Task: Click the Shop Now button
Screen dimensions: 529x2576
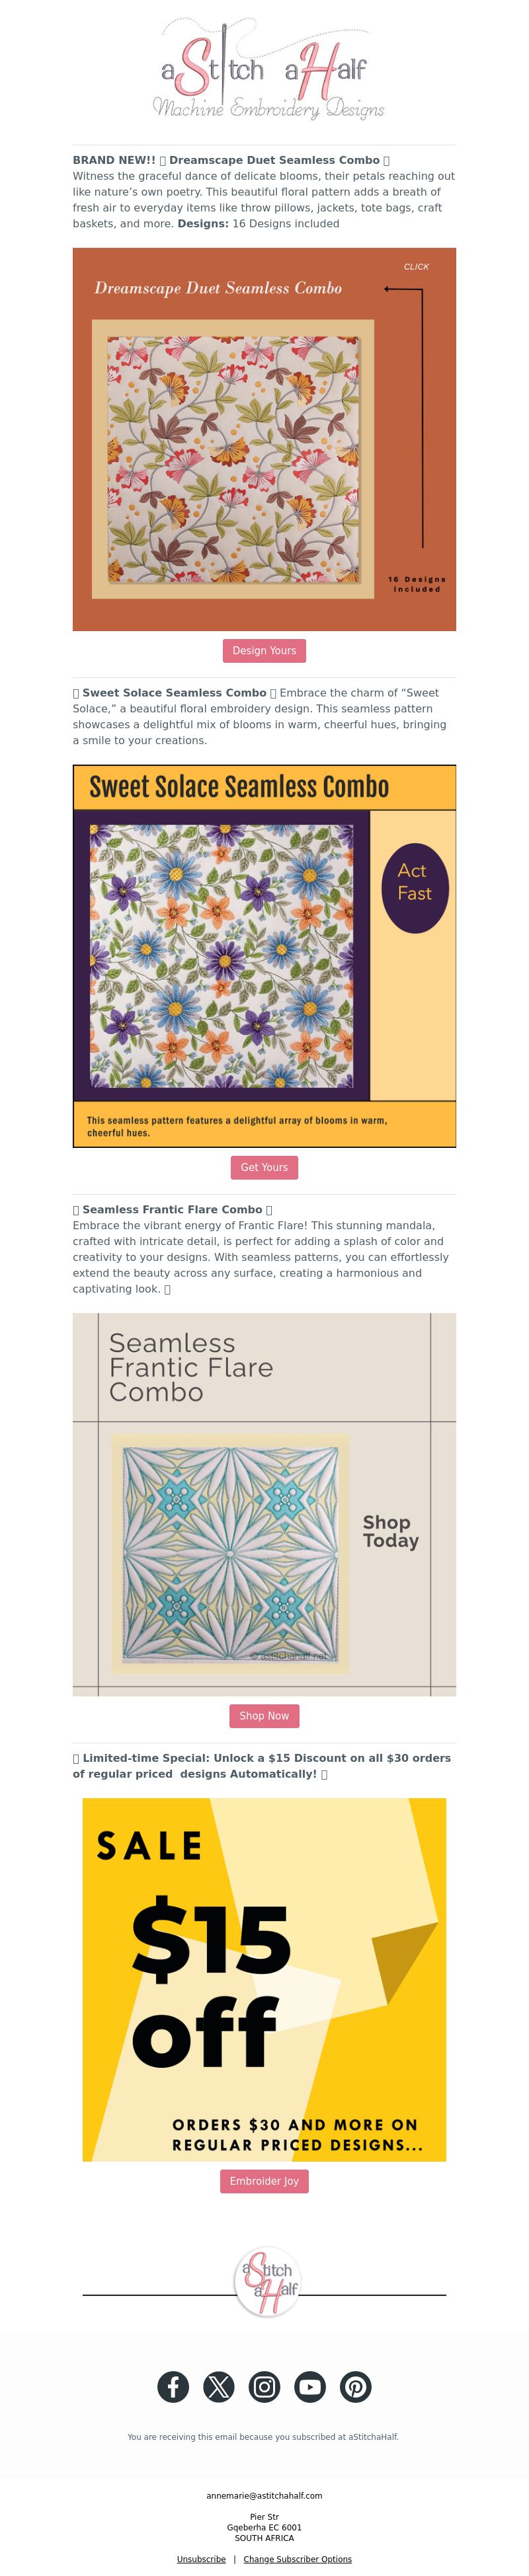Action: 264,1716
